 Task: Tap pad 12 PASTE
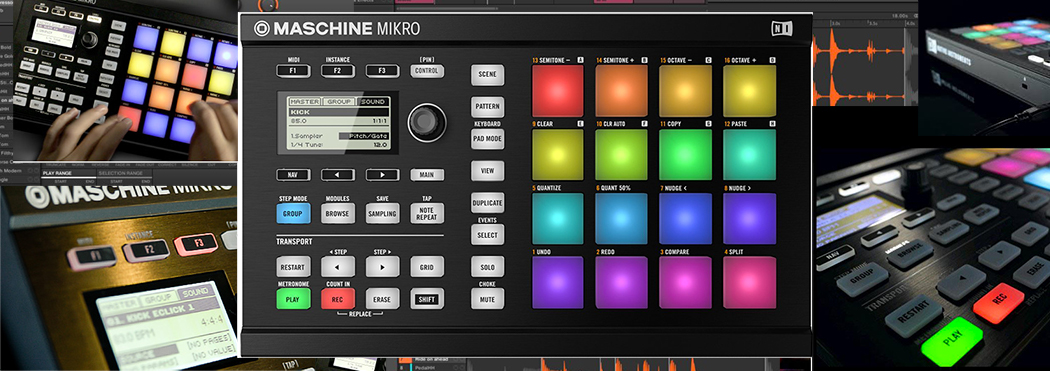point(749,155)
